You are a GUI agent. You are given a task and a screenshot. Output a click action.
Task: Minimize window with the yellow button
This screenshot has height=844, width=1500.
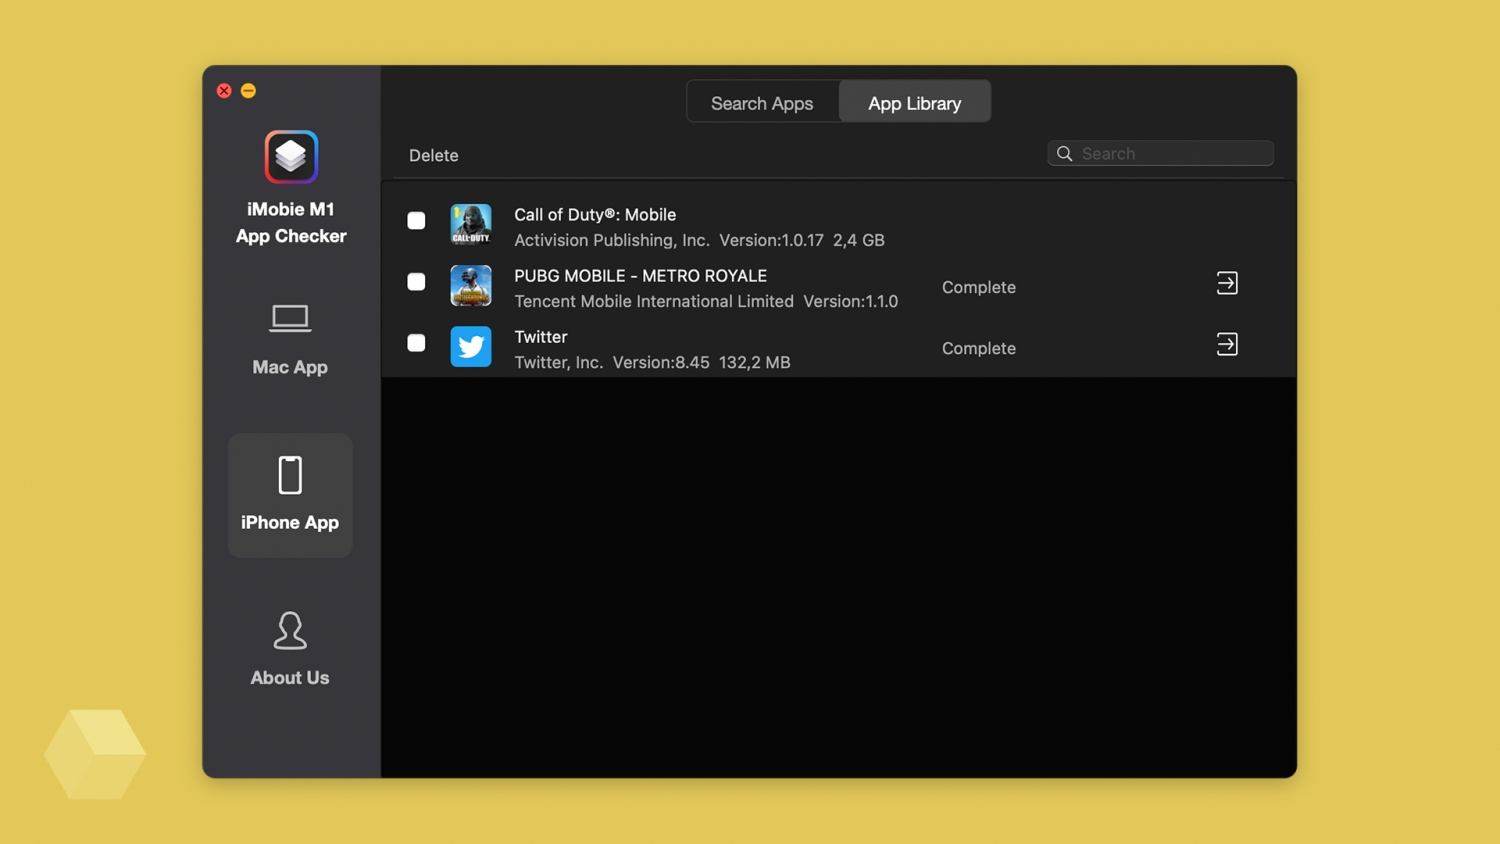(248, 91)
